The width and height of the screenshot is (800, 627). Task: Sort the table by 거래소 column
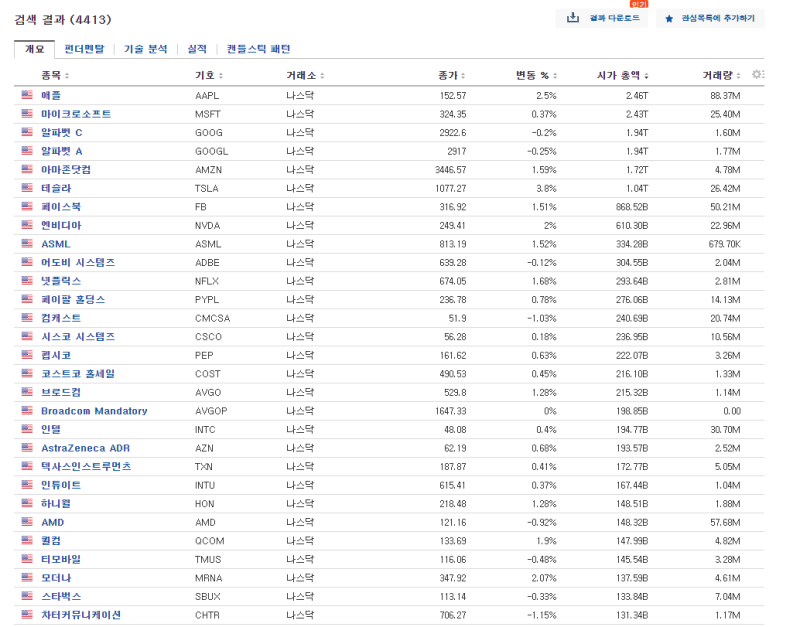coord(305,76)
